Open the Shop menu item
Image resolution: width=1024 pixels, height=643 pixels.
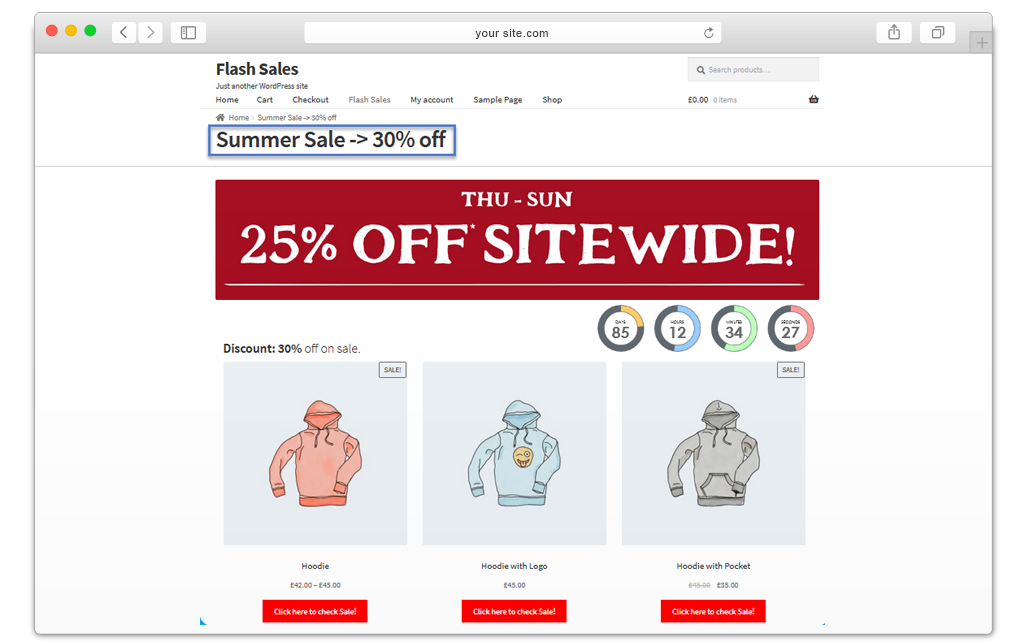(552, 100)
